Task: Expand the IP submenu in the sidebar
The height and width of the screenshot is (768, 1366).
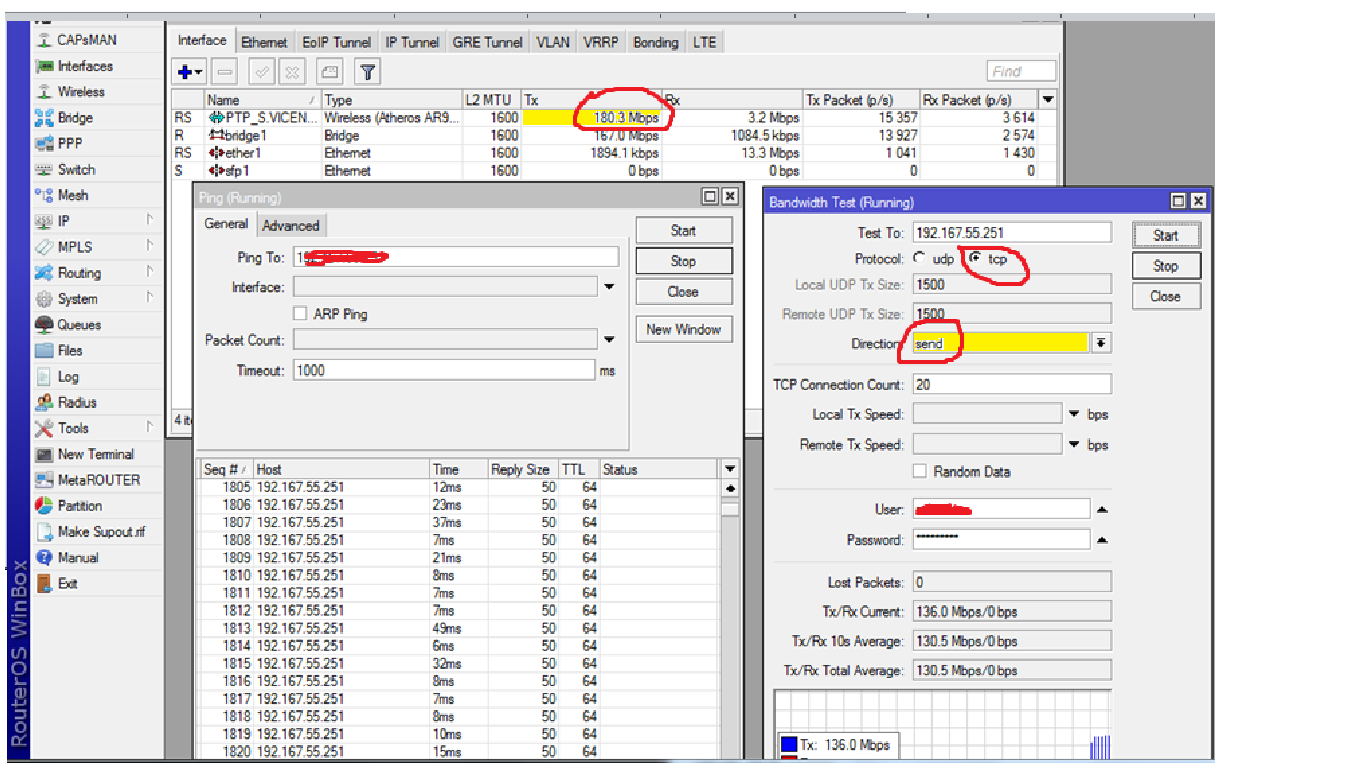Action: point(149,221)
